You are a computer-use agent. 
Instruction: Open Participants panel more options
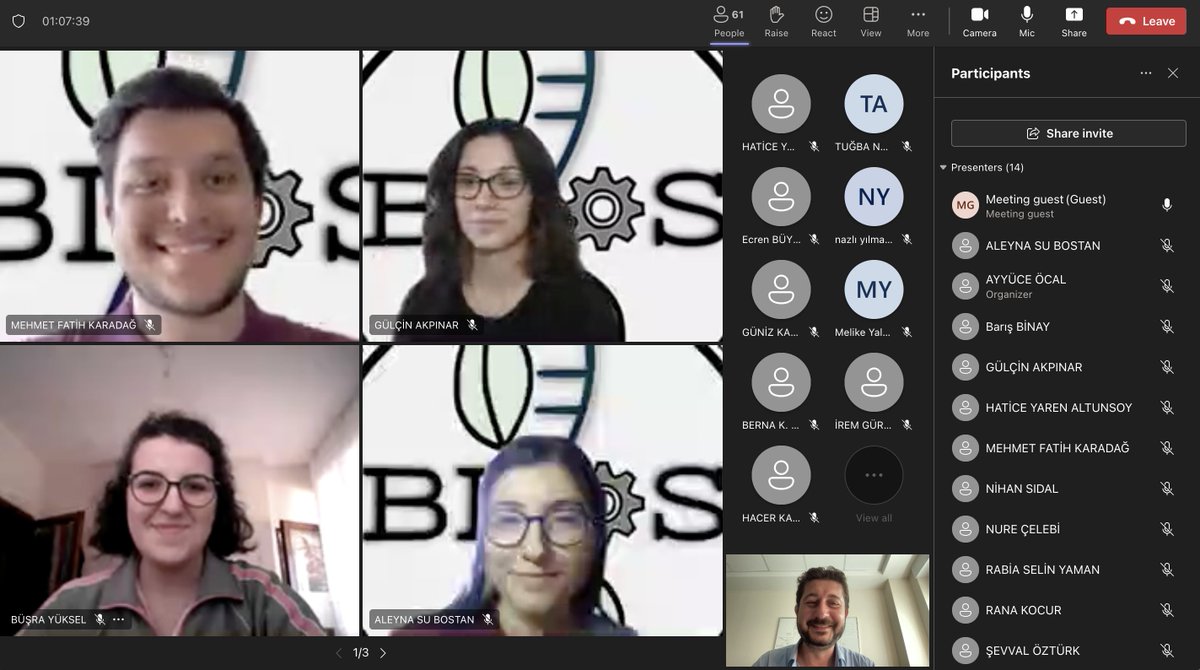(x=1146, y=73)
